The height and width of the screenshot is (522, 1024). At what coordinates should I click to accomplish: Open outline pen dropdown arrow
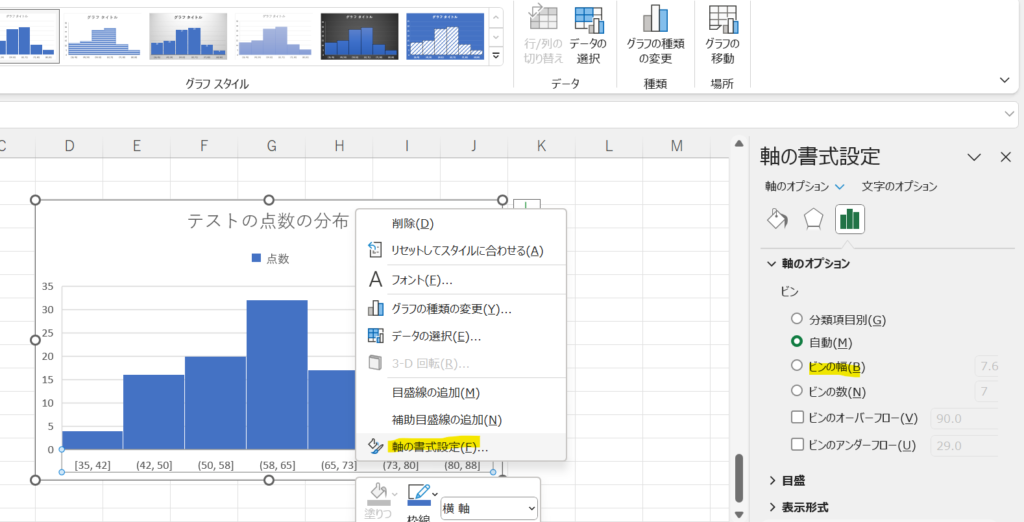click(x=435, y=494)
